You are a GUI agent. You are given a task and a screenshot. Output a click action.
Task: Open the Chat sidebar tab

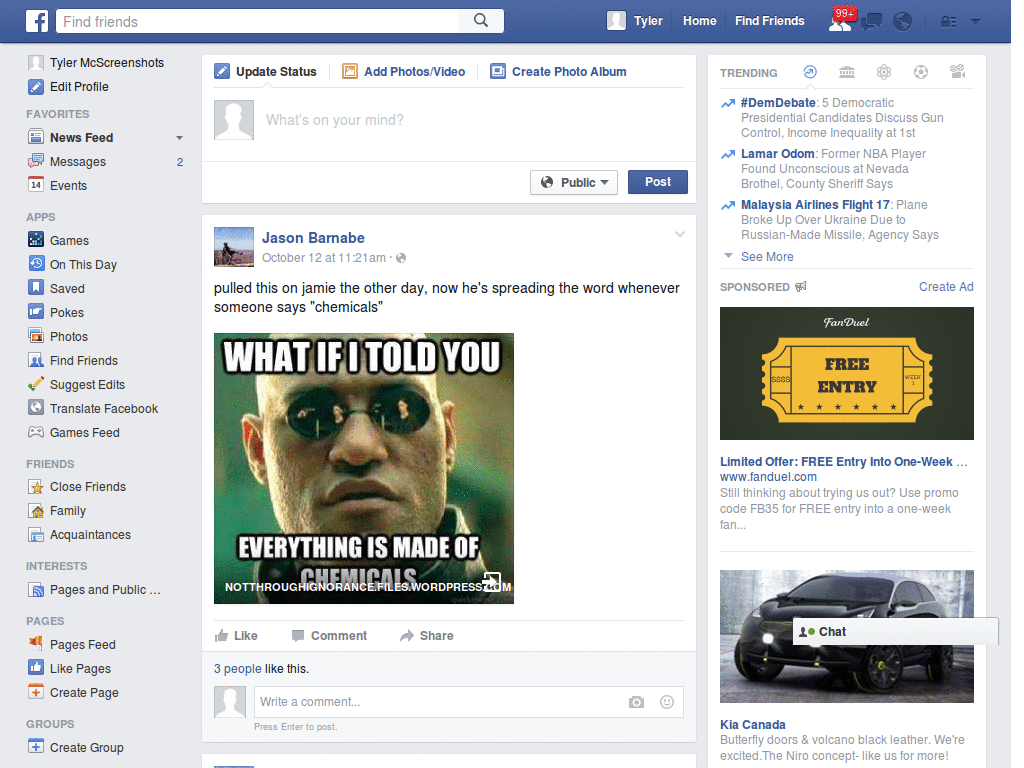click(895, 632)
